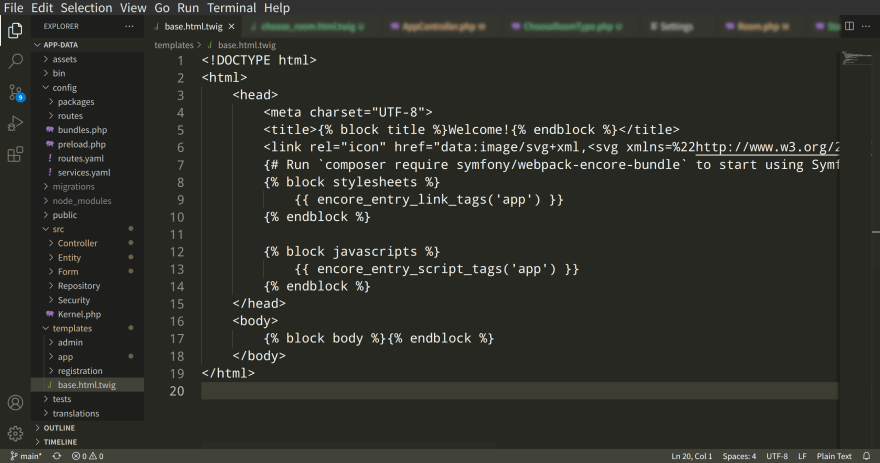Screen dimensions: 880x463
Task: Click base.html.twig in the breadcrumb
Action: click(247, 45)
